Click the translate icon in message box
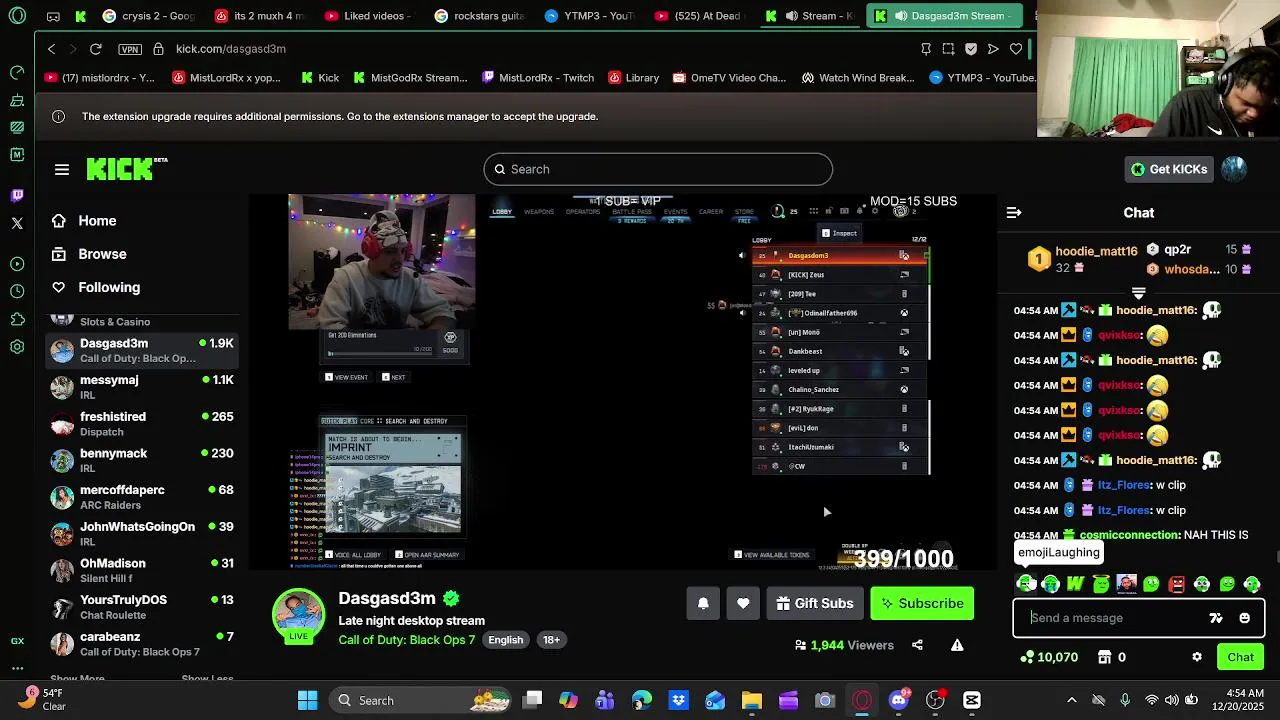 pos(1216,618)
